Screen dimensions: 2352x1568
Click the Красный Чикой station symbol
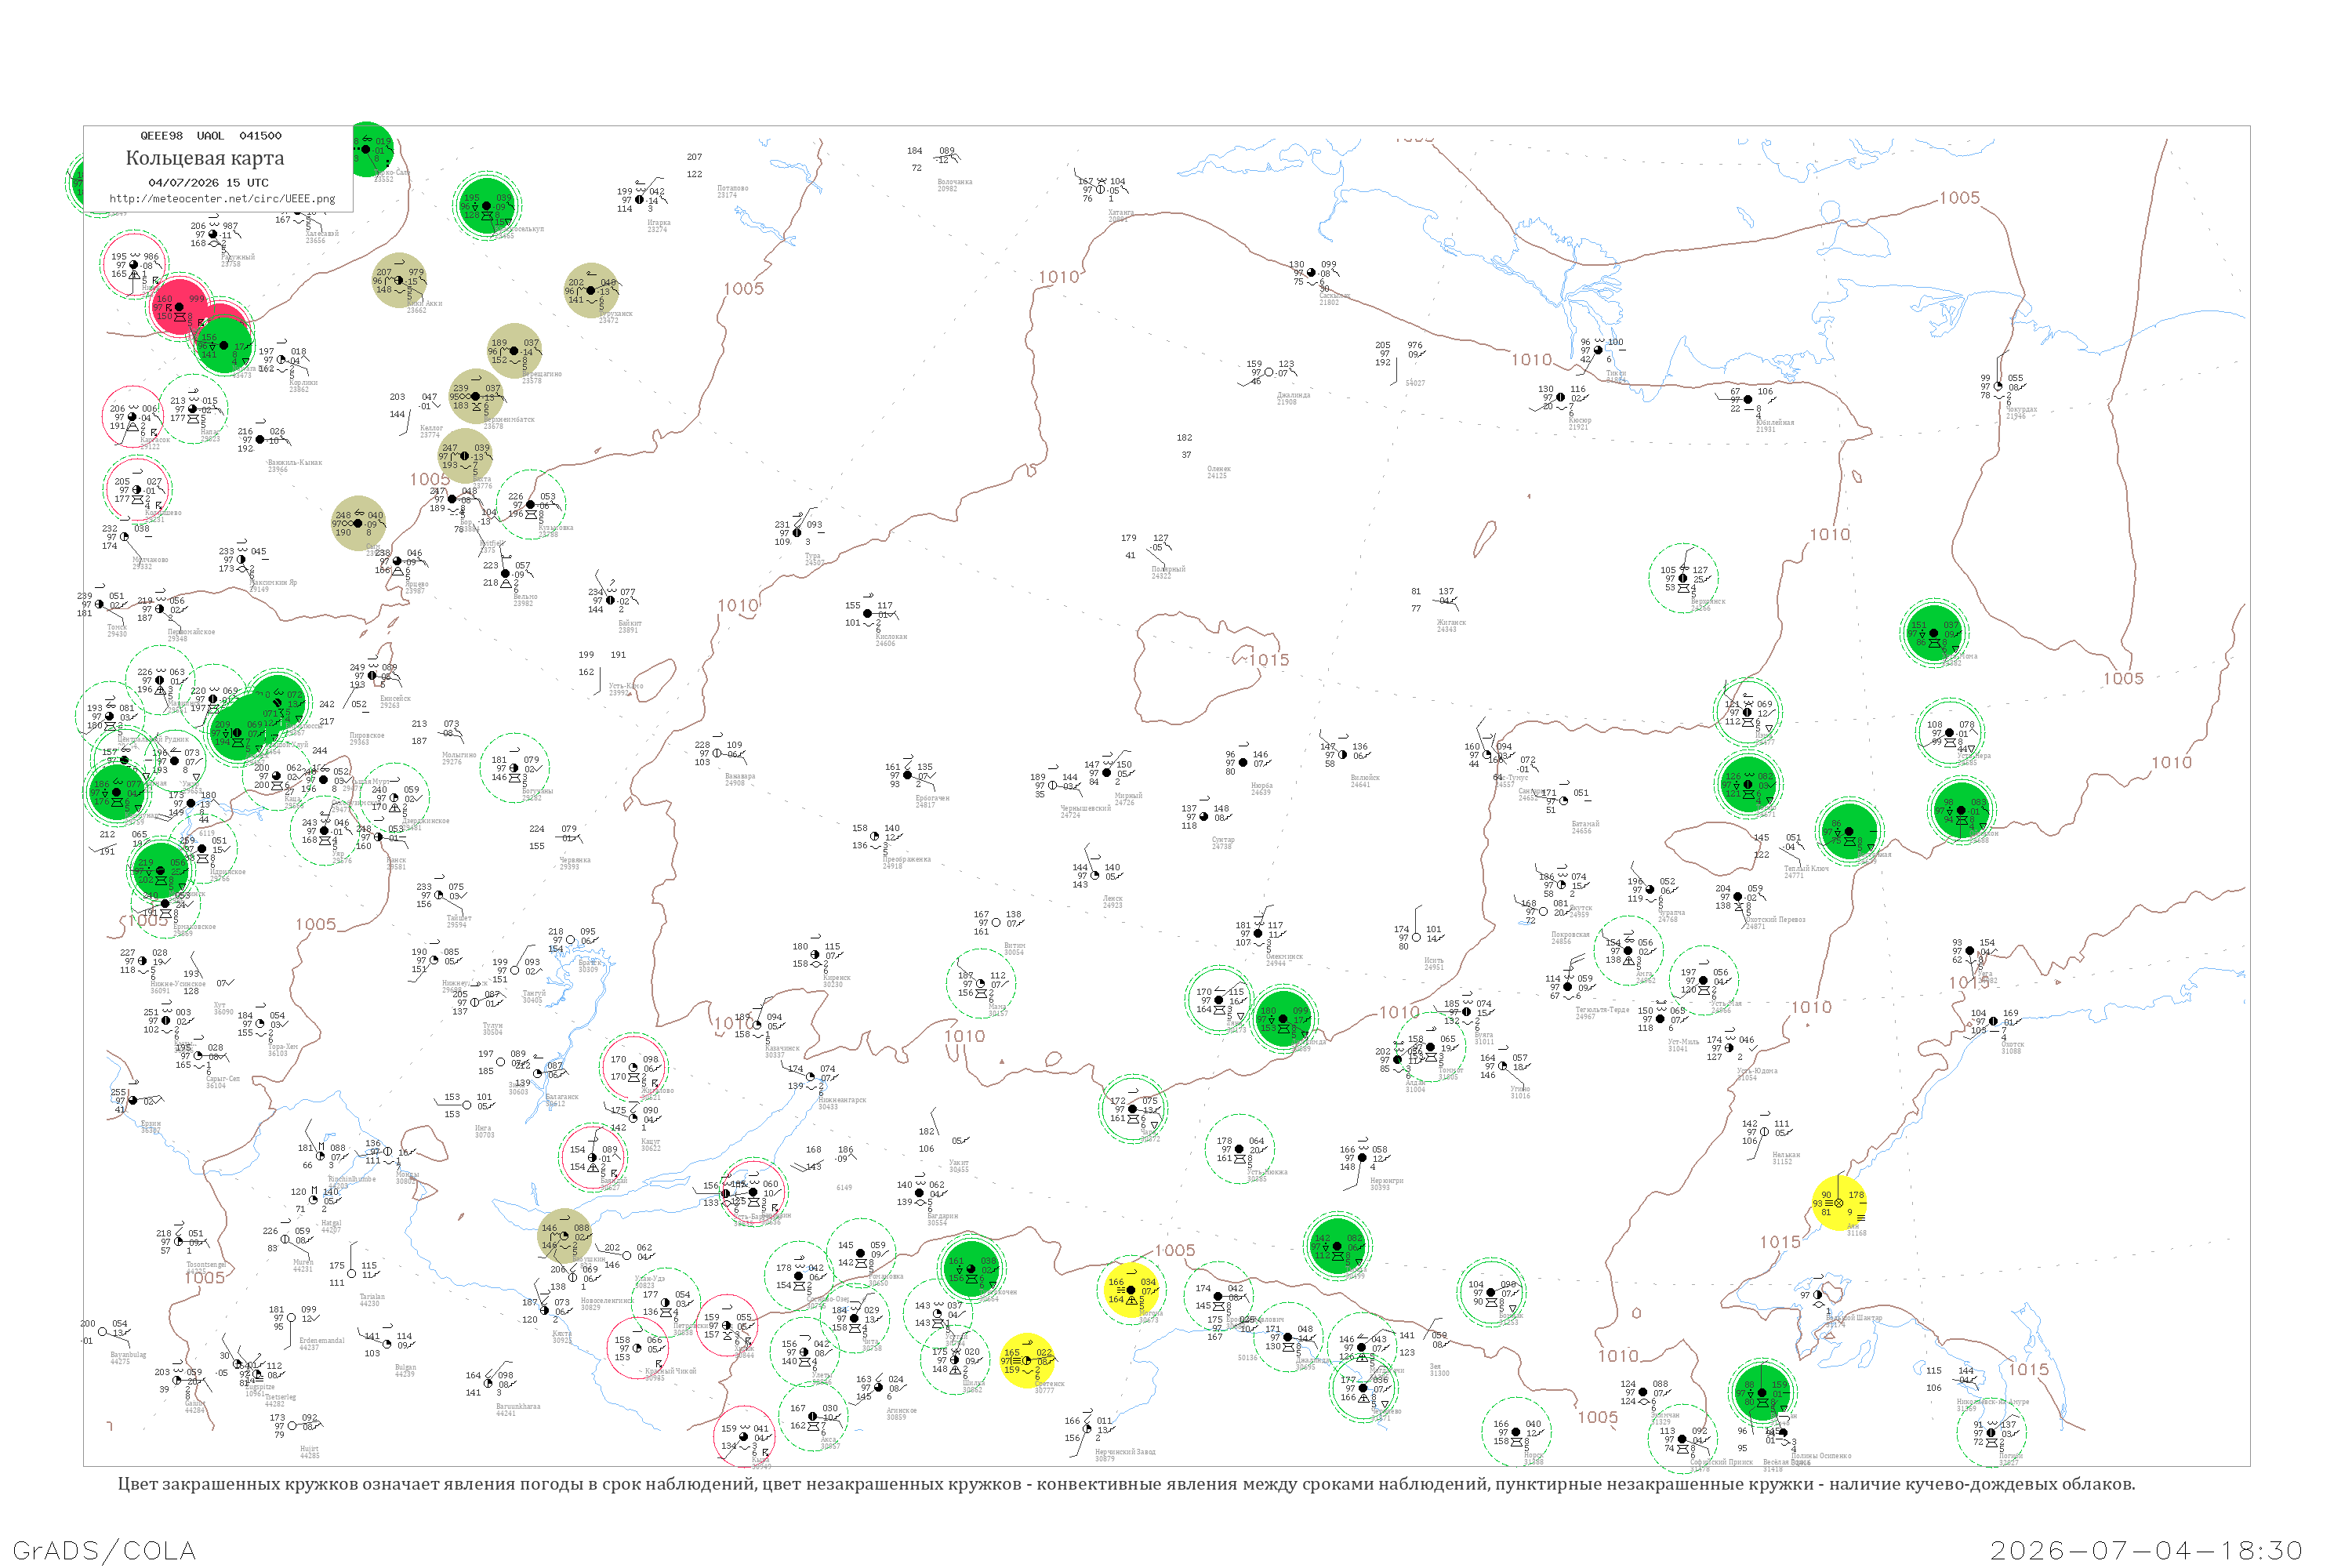coord(639,1348)
